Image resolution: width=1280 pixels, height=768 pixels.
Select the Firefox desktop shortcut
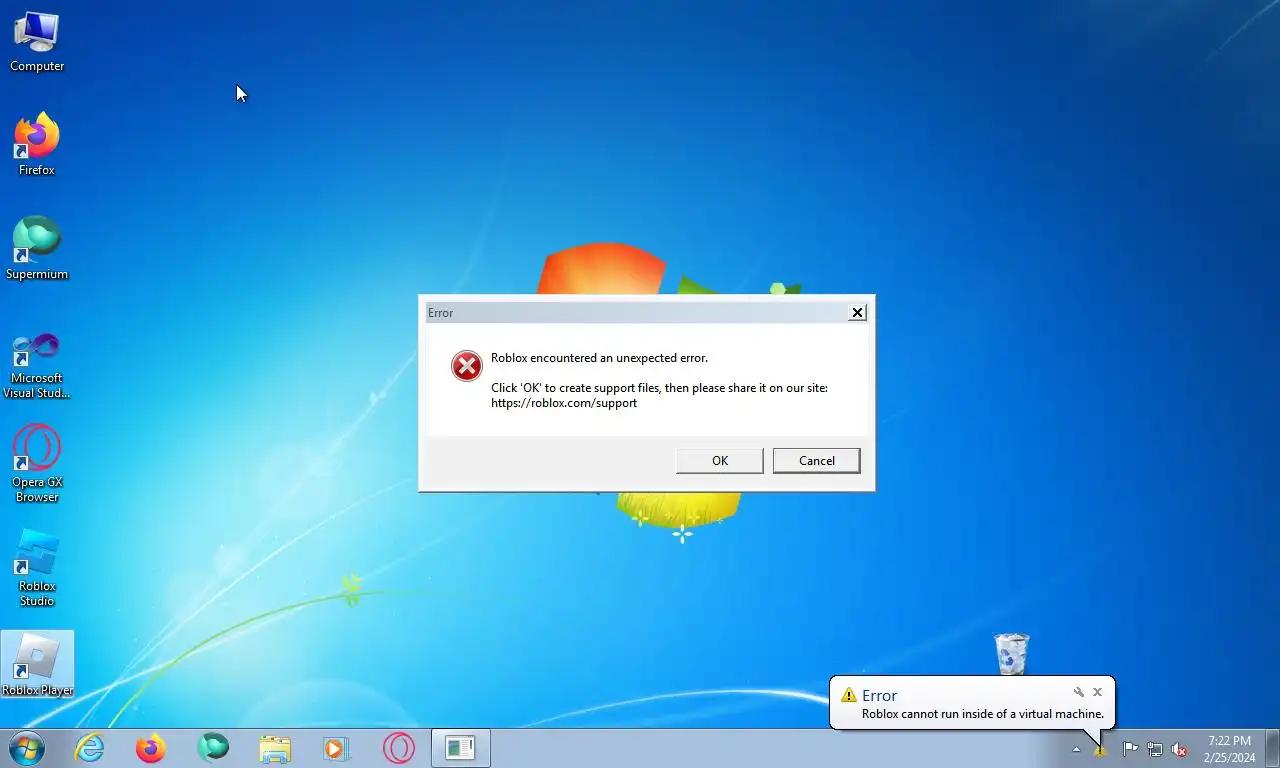(37, 145)
